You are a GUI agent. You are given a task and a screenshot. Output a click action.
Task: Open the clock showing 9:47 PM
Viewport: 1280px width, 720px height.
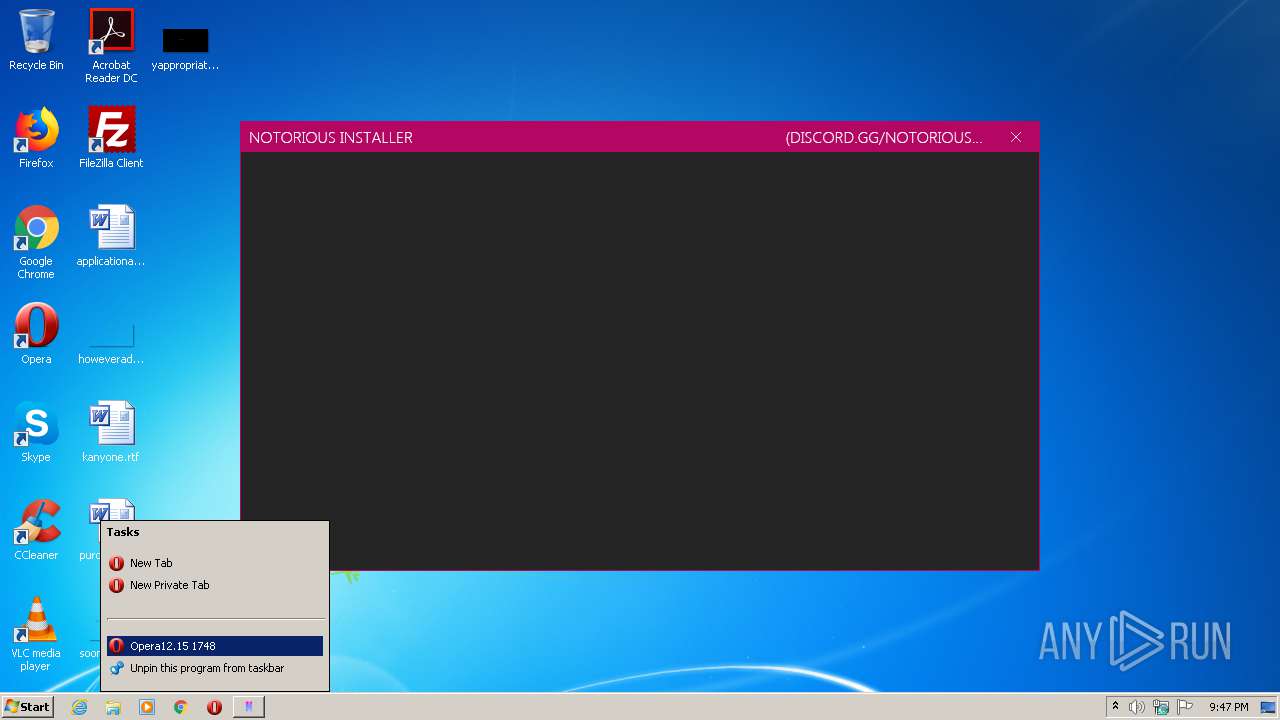(x=1228, y=707)
